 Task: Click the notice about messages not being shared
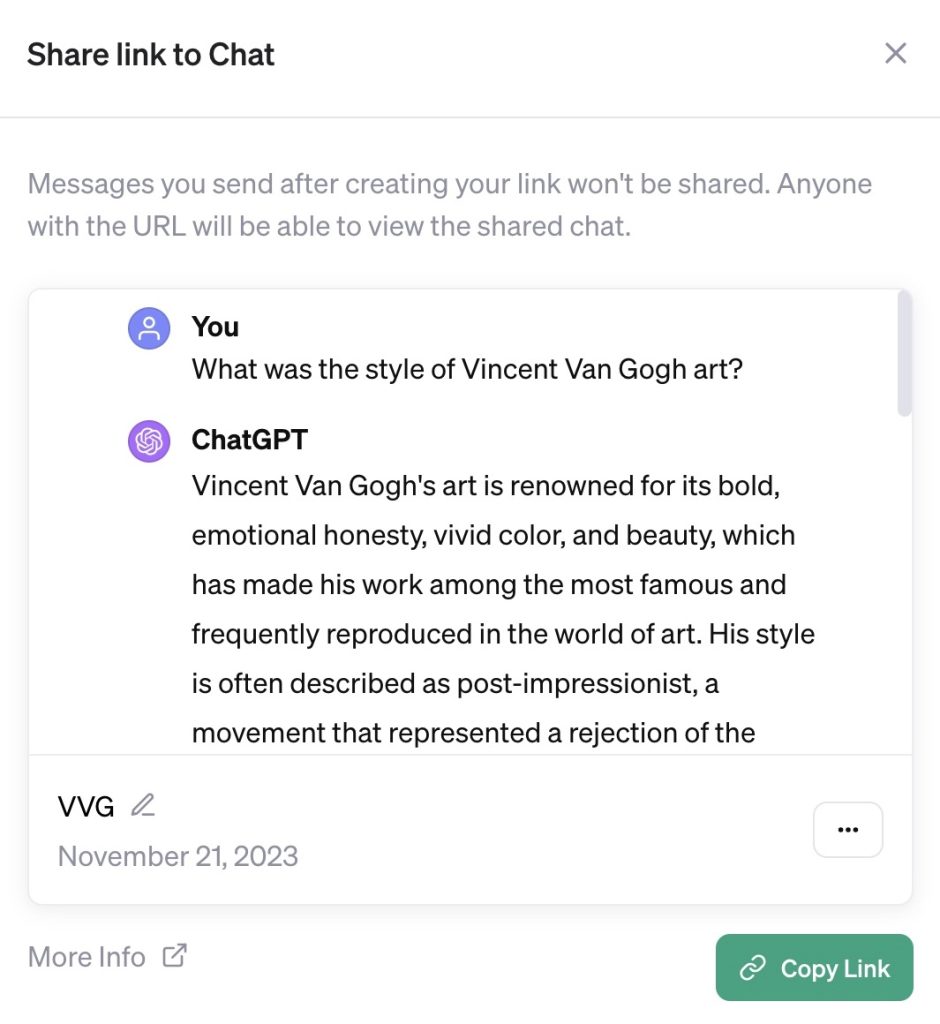click(449, 205)
